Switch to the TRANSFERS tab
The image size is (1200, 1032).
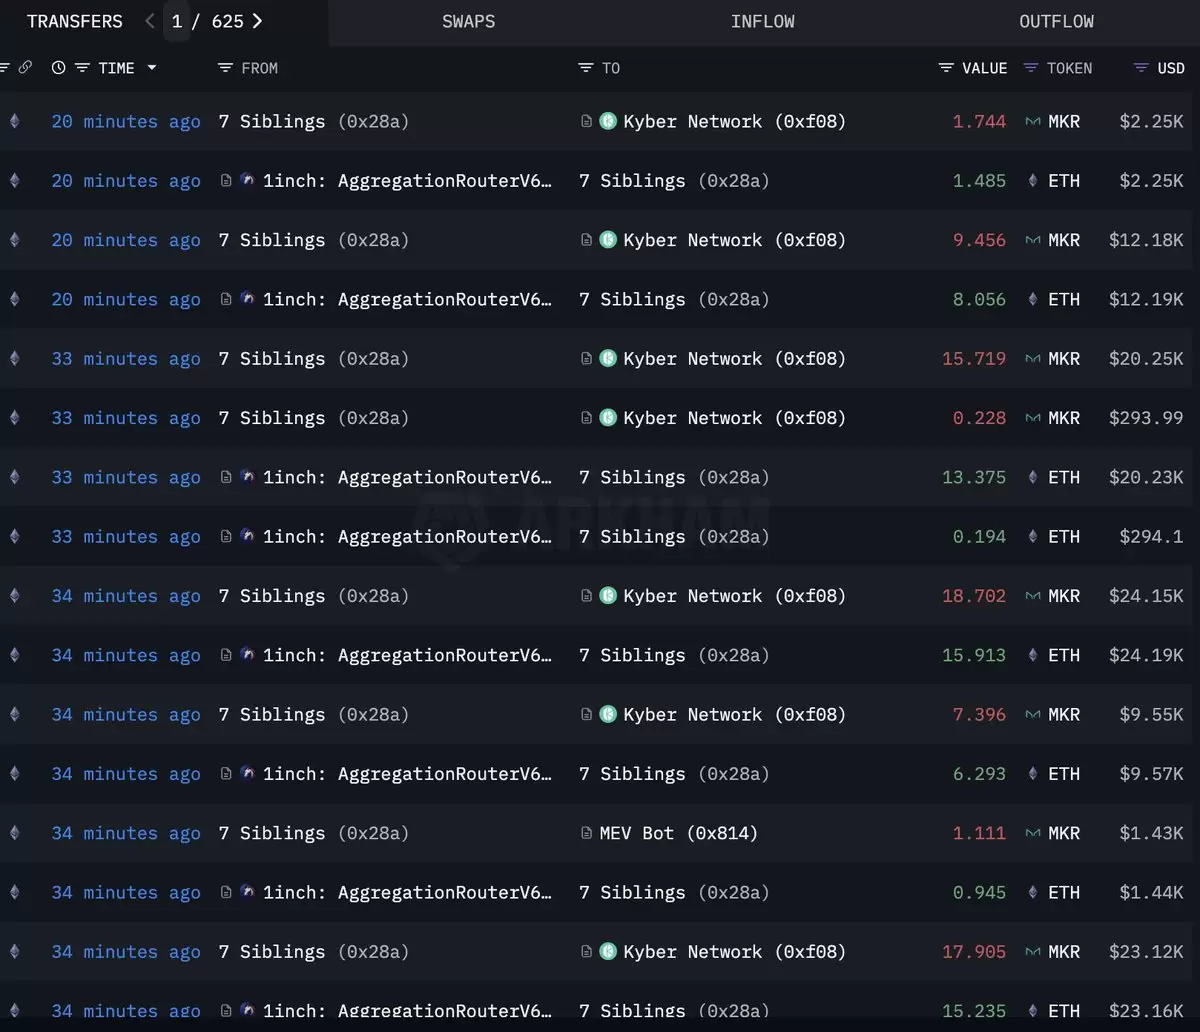tap(75, 21)
